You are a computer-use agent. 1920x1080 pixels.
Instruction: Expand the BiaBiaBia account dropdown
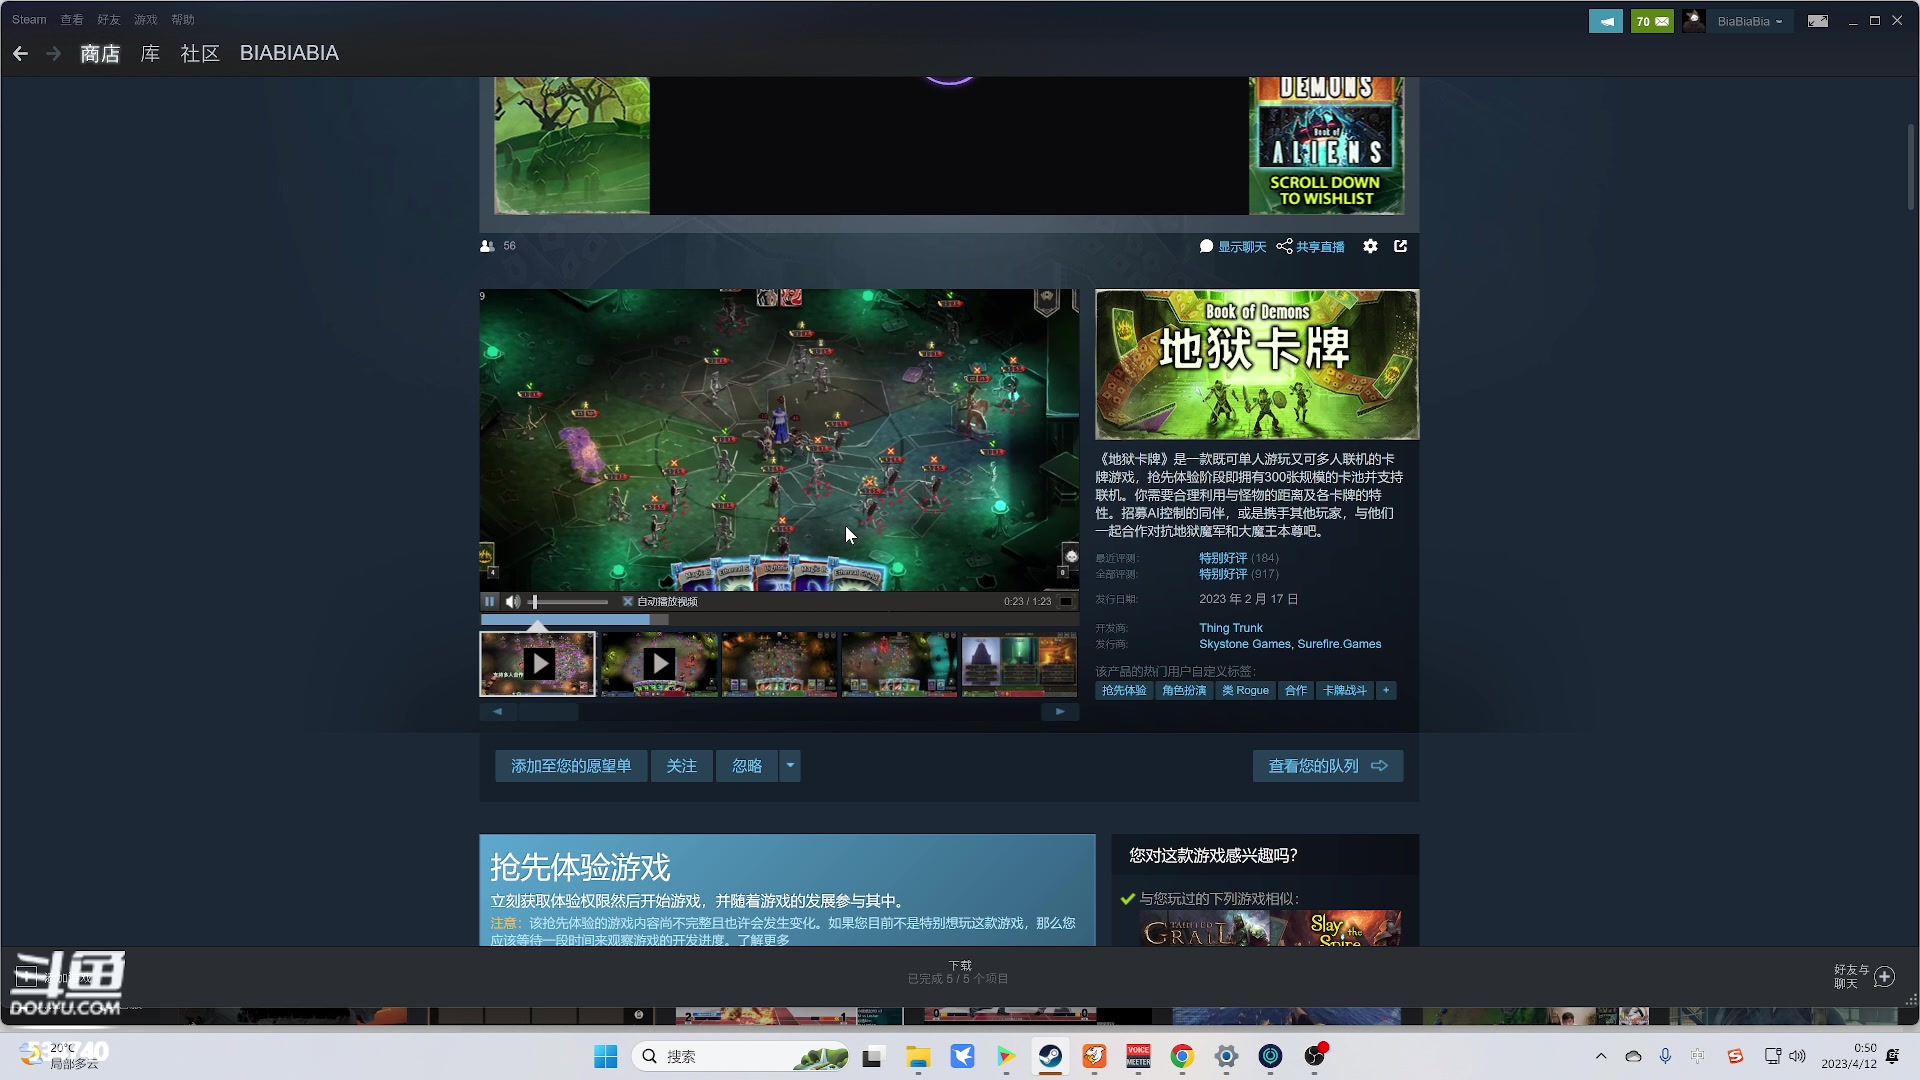pos(1750,21)
